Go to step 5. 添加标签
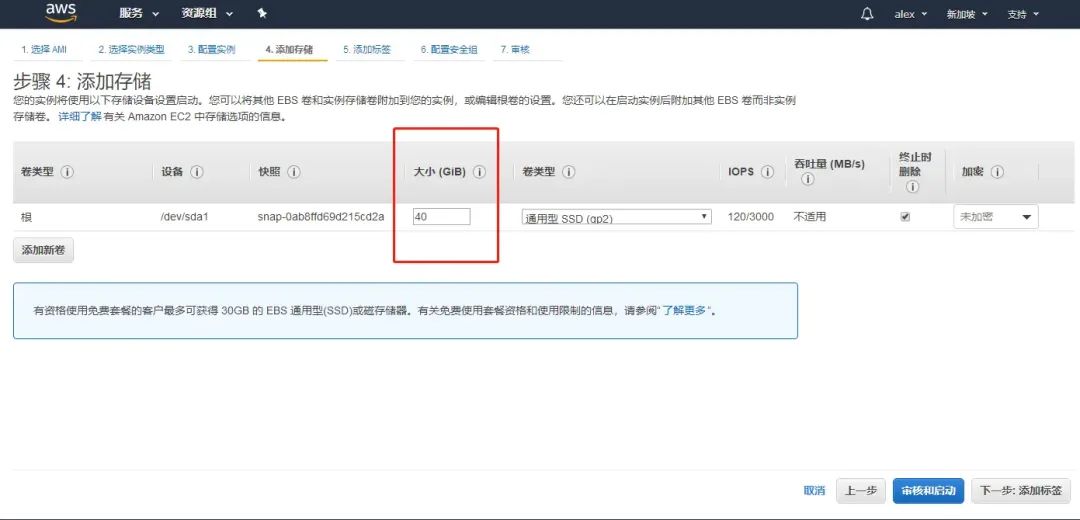The width and height of the screenshot is (1080, 520). click(x=367, y=50)
